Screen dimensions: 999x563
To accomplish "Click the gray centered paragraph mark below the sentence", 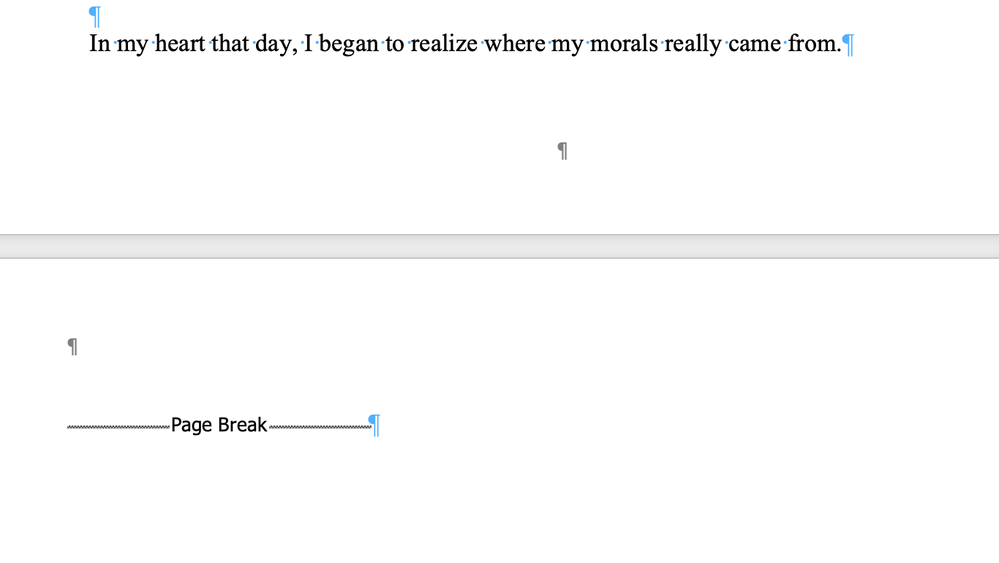I will [x=563, y=150].
